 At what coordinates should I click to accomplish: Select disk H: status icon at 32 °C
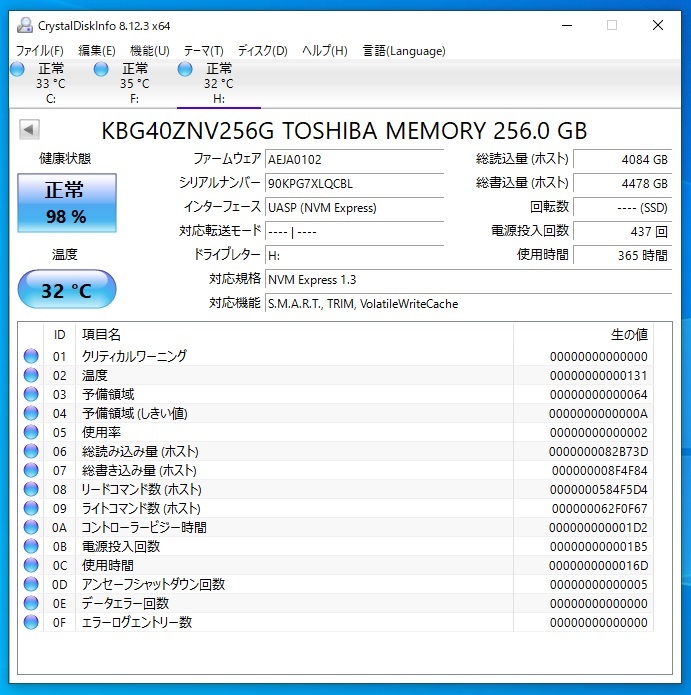click(x=185, y=69)
